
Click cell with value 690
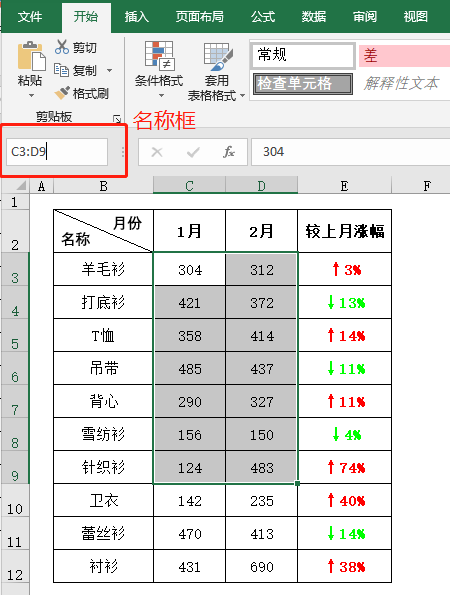click(261, 566)
